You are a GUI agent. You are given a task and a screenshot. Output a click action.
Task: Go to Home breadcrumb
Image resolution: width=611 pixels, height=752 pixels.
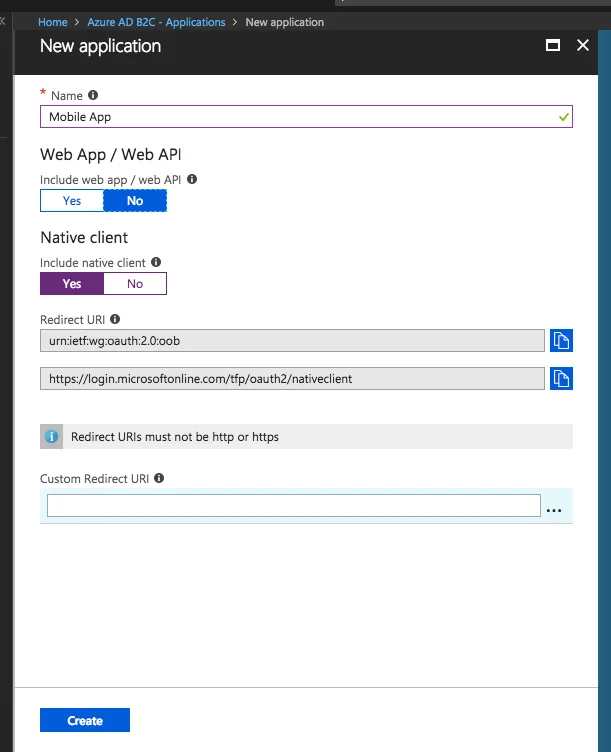53,22
